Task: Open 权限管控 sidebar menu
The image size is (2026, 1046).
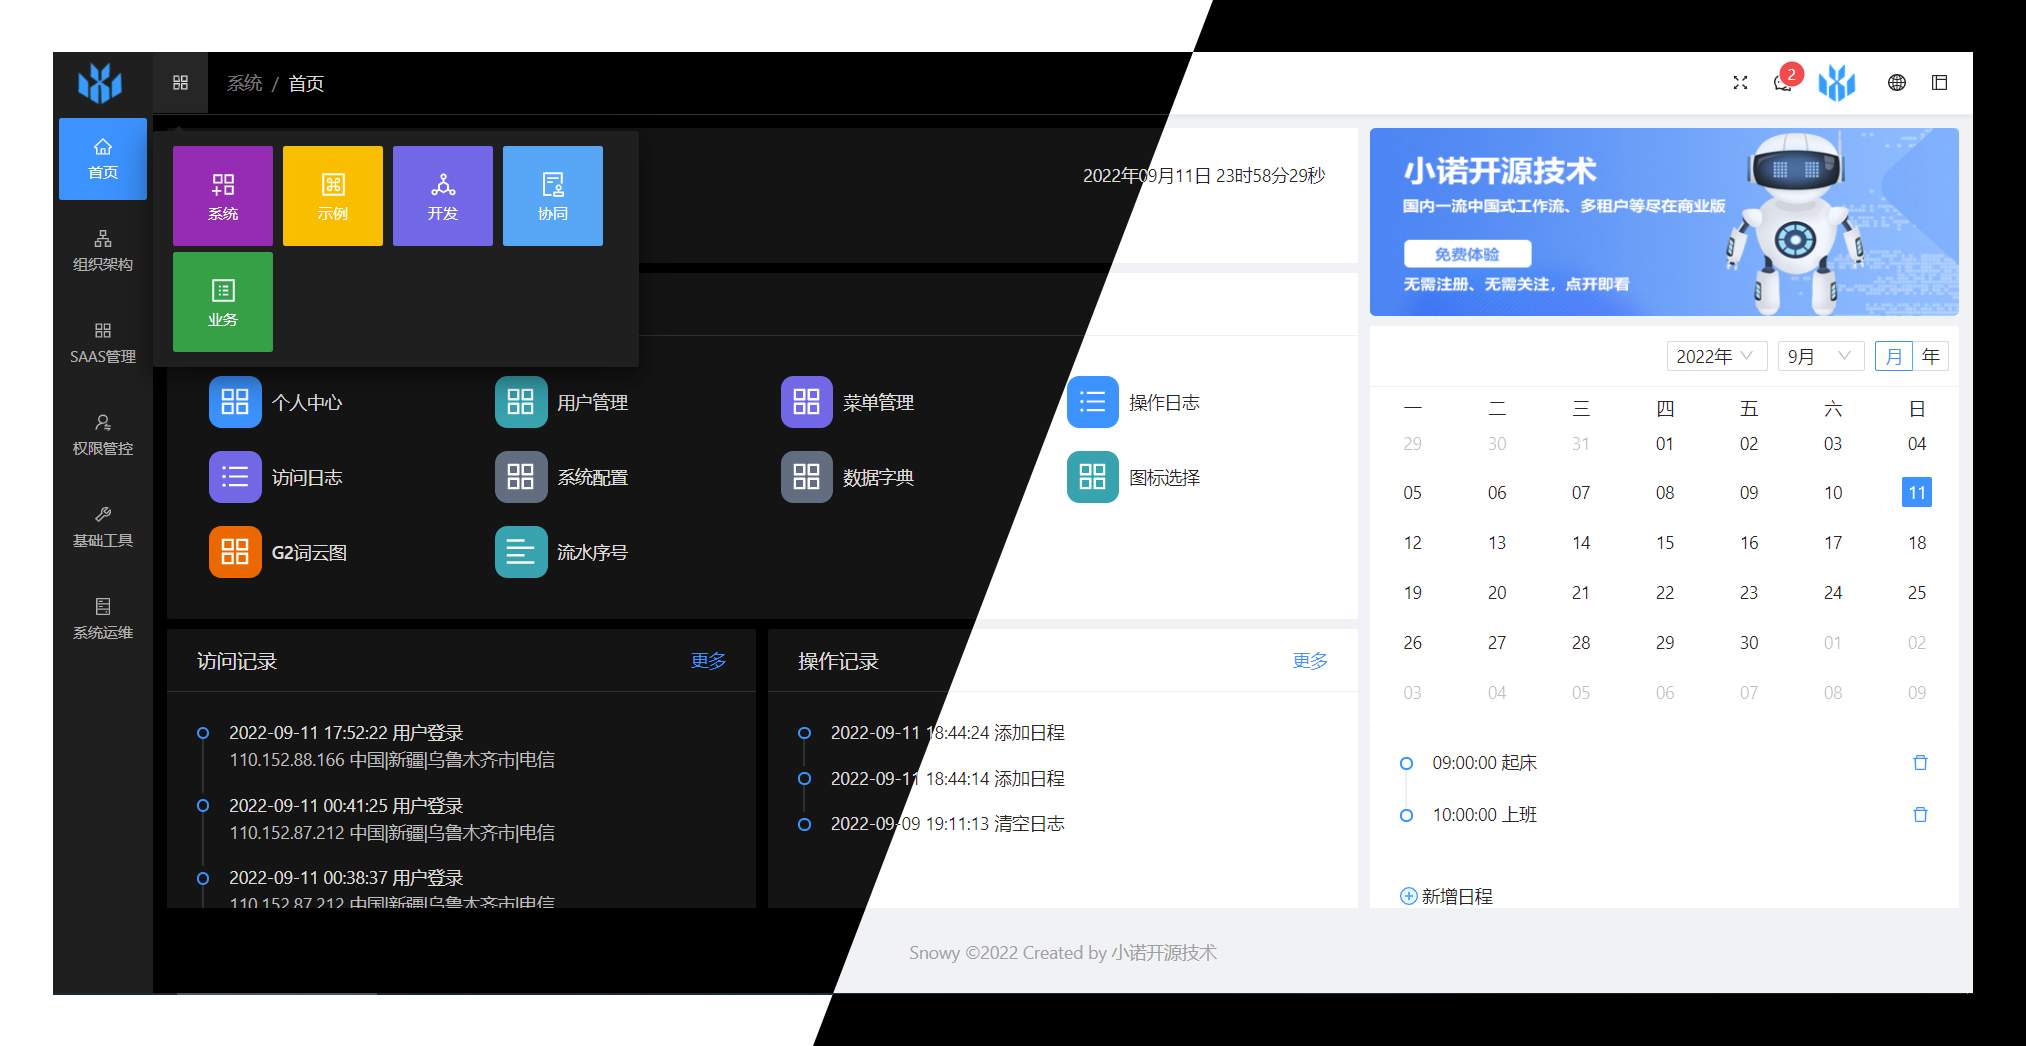Action: (x=103, y=434)
